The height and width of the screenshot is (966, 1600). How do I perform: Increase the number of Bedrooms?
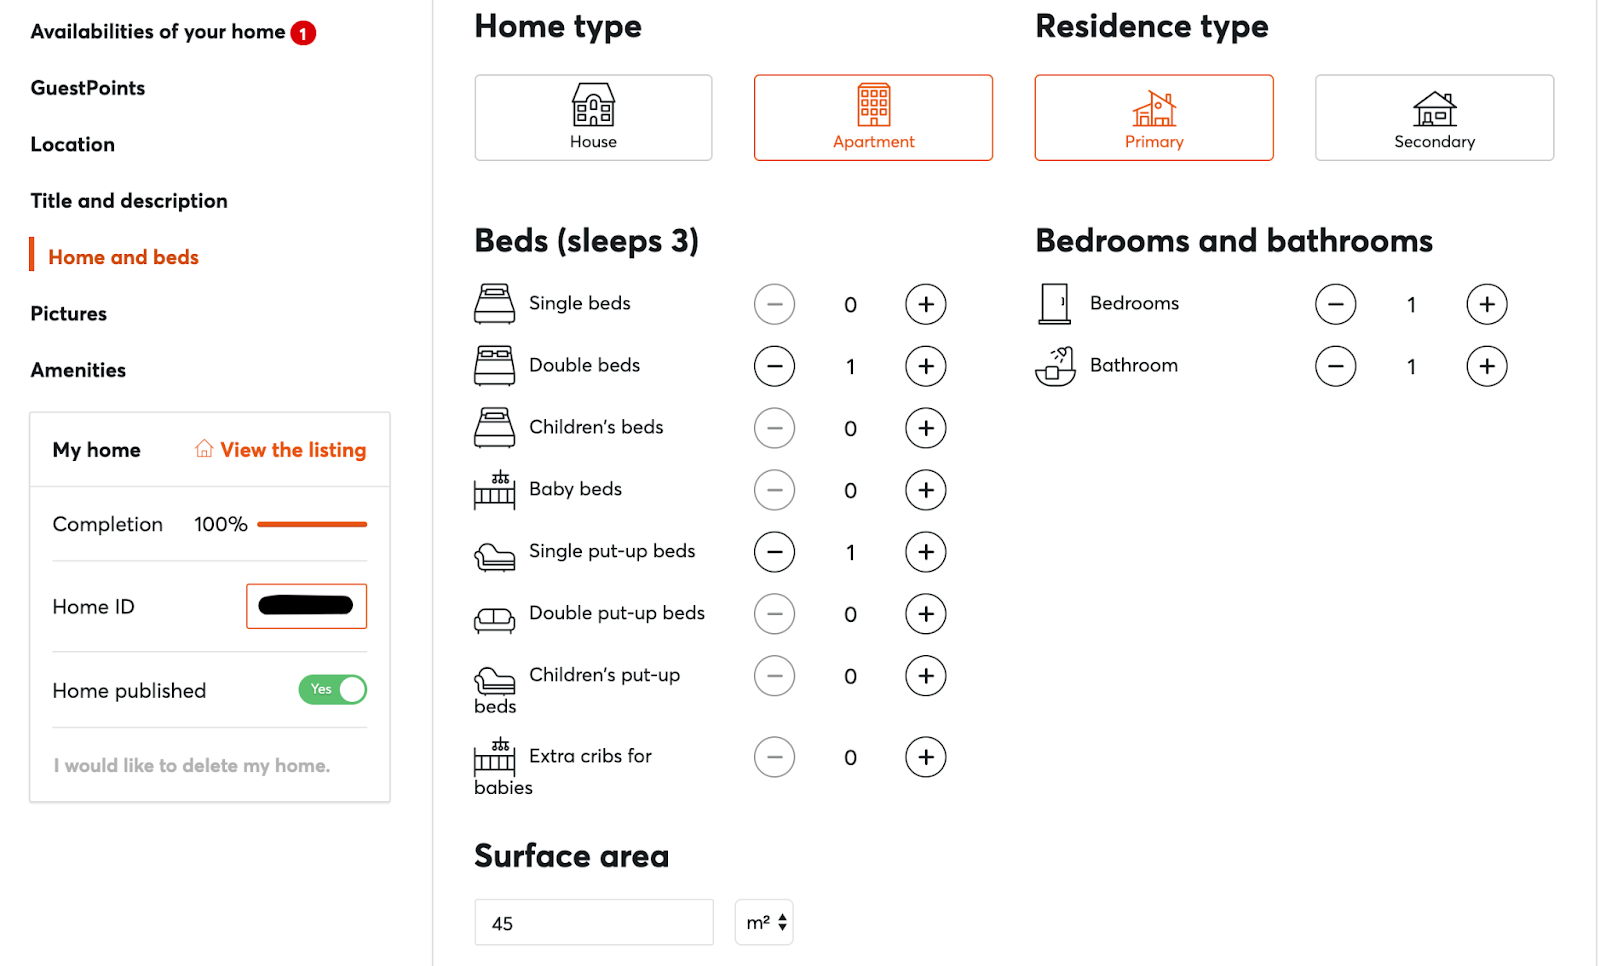pos(1486,304)
